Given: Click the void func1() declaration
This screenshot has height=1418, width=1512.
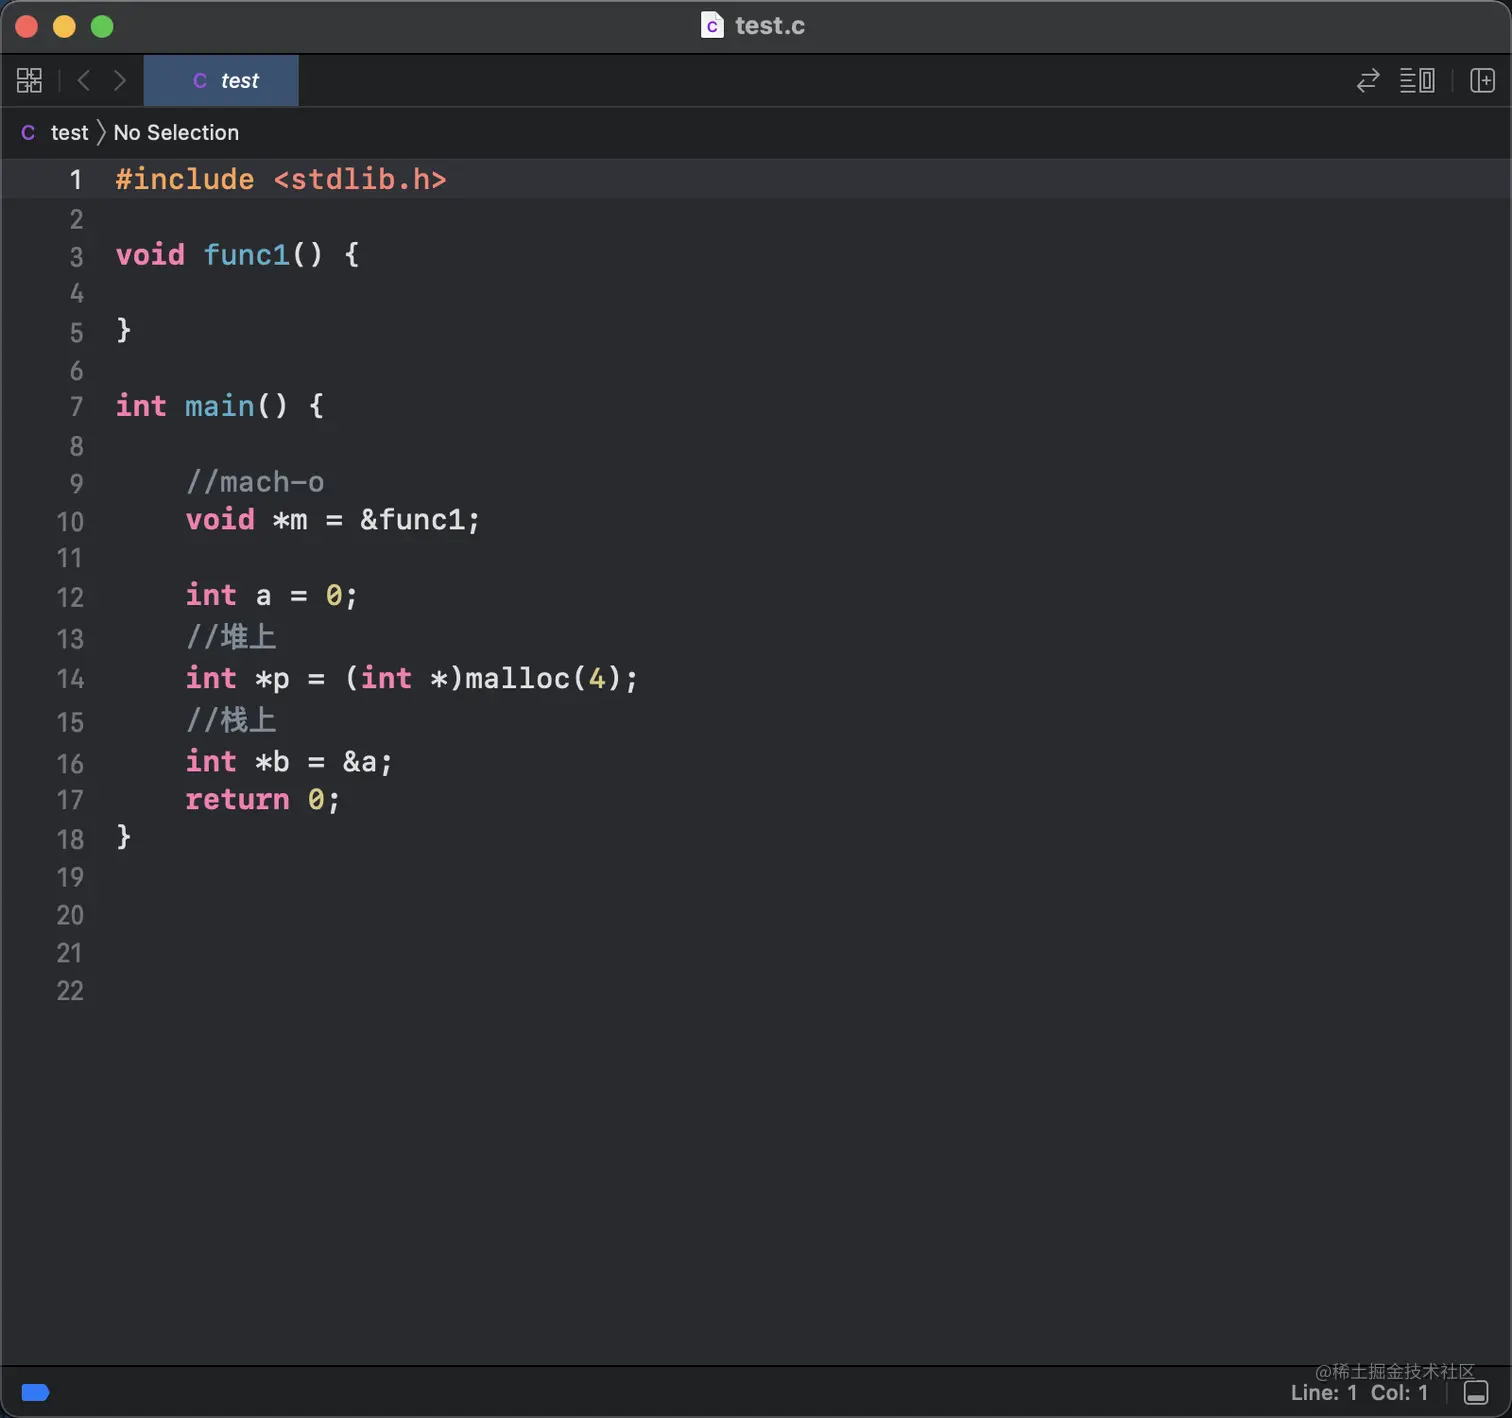Looking at the screenshot, I should 237,254.
